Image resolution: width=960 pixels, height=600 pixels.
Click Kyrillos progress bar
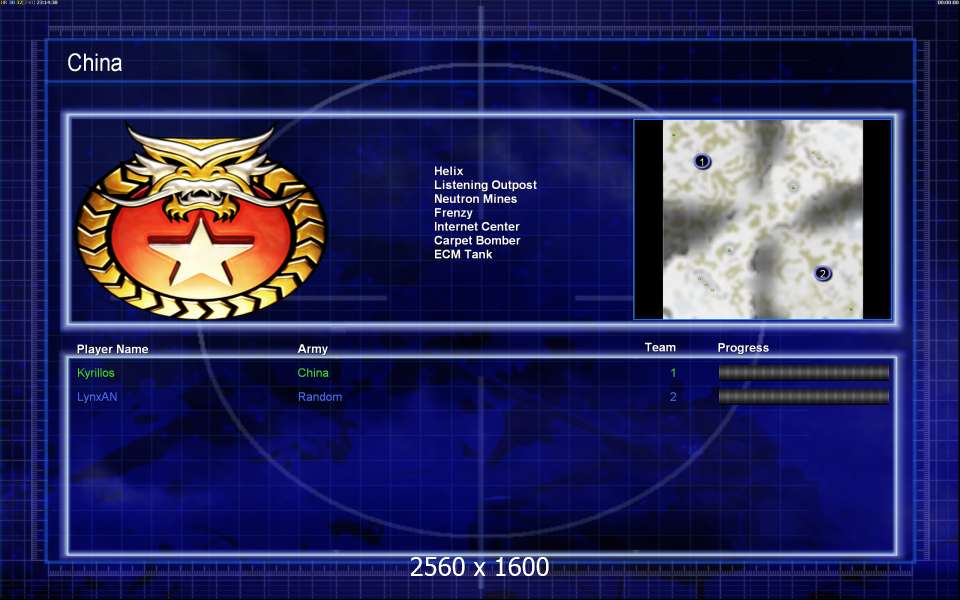pos(803,373)
